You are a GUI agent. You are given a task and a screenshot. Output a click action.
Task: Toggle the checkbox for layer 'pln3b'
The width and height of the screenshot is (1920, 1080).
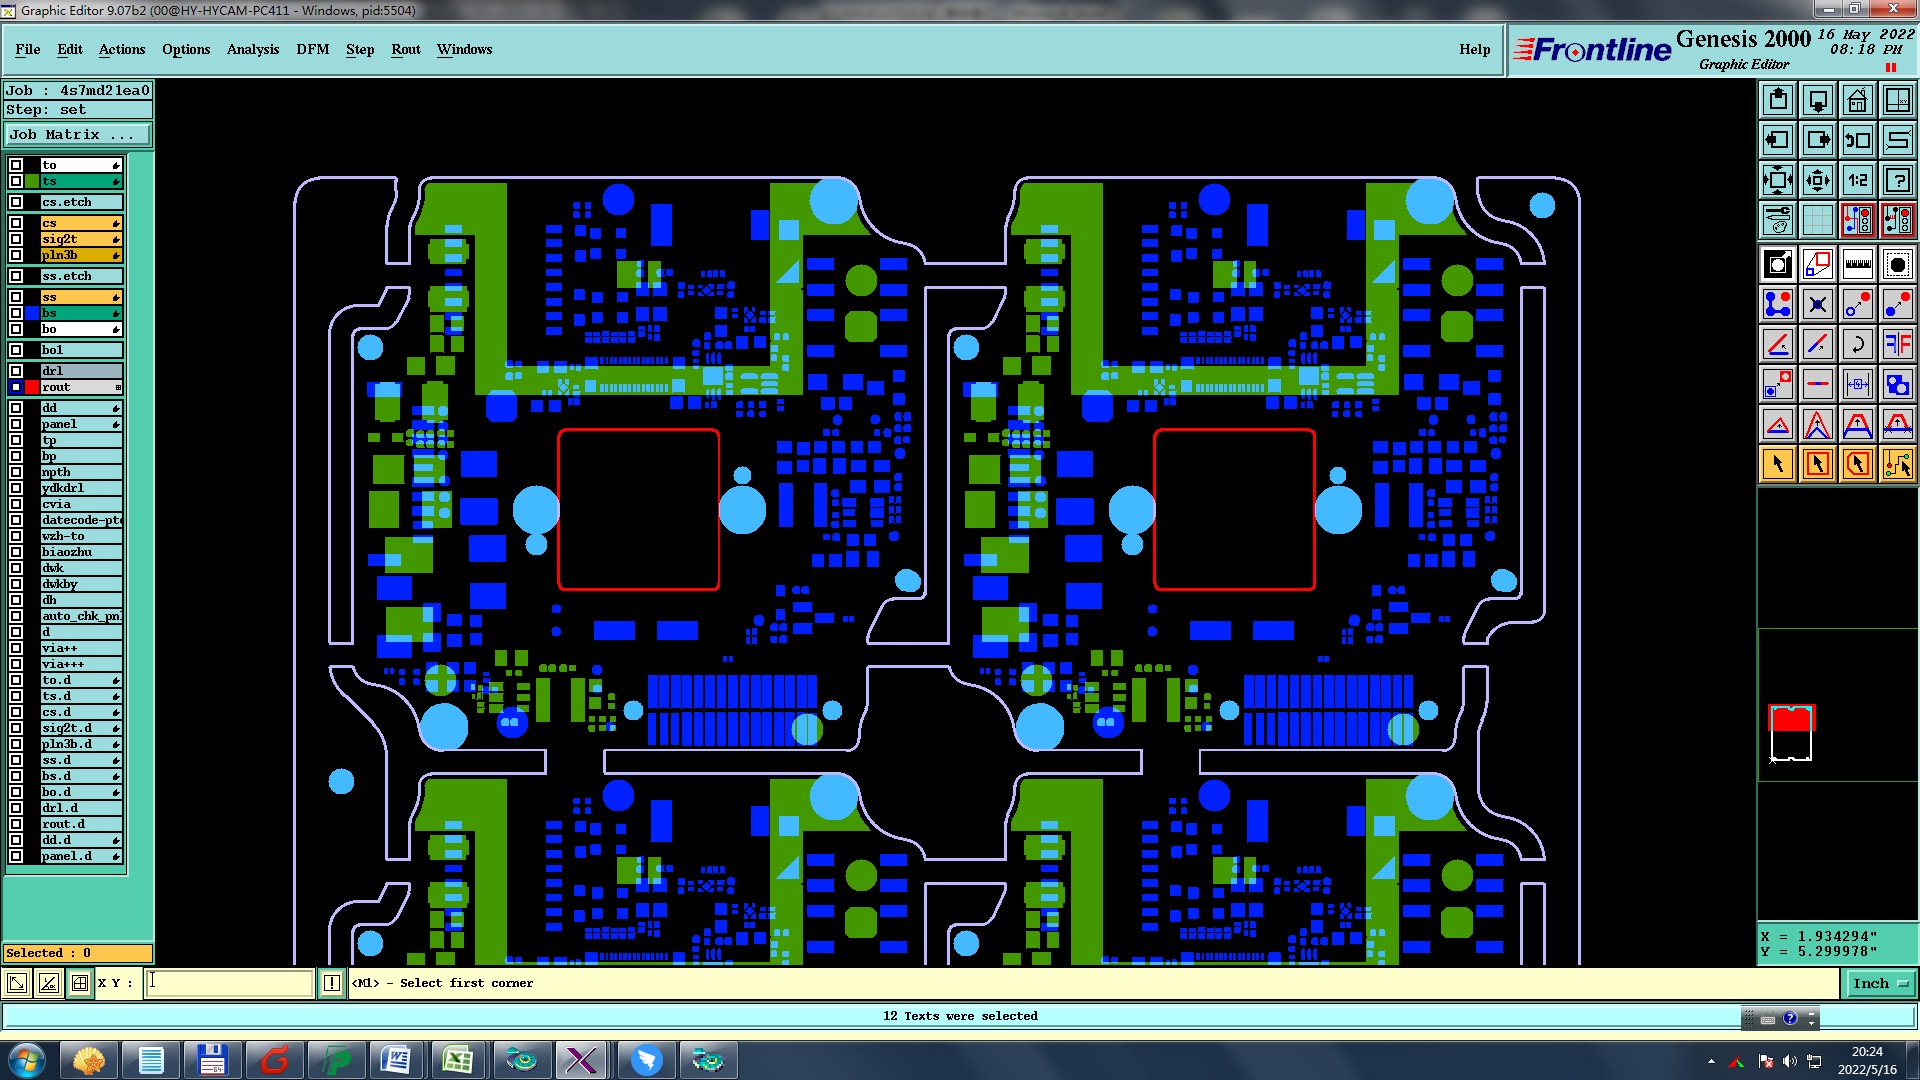[16, 255]
